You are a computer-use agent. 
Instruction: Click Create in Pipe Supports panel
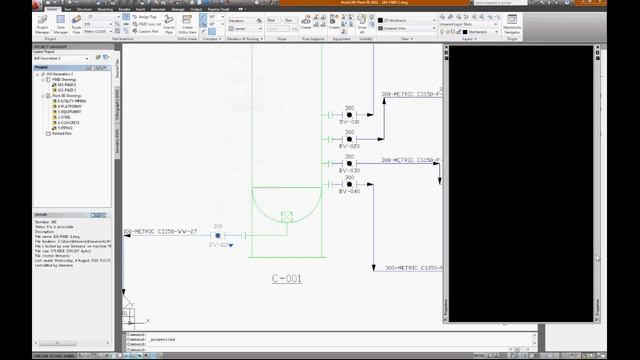306,22
